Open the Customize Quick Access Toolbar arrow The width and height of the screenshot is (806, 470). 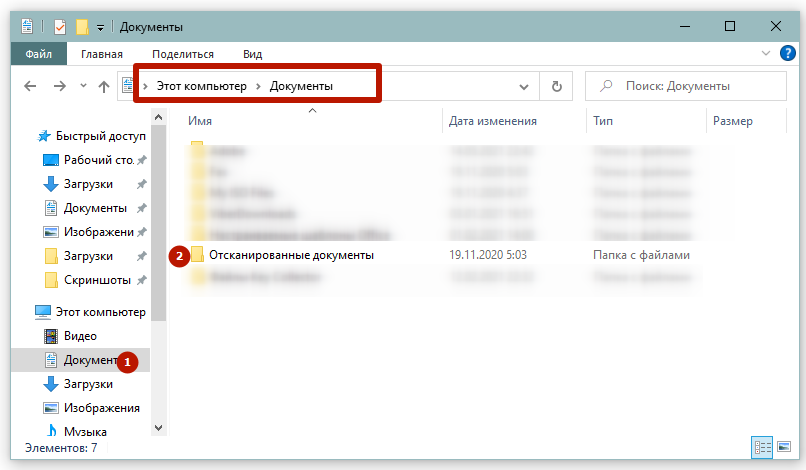(100, 27)
